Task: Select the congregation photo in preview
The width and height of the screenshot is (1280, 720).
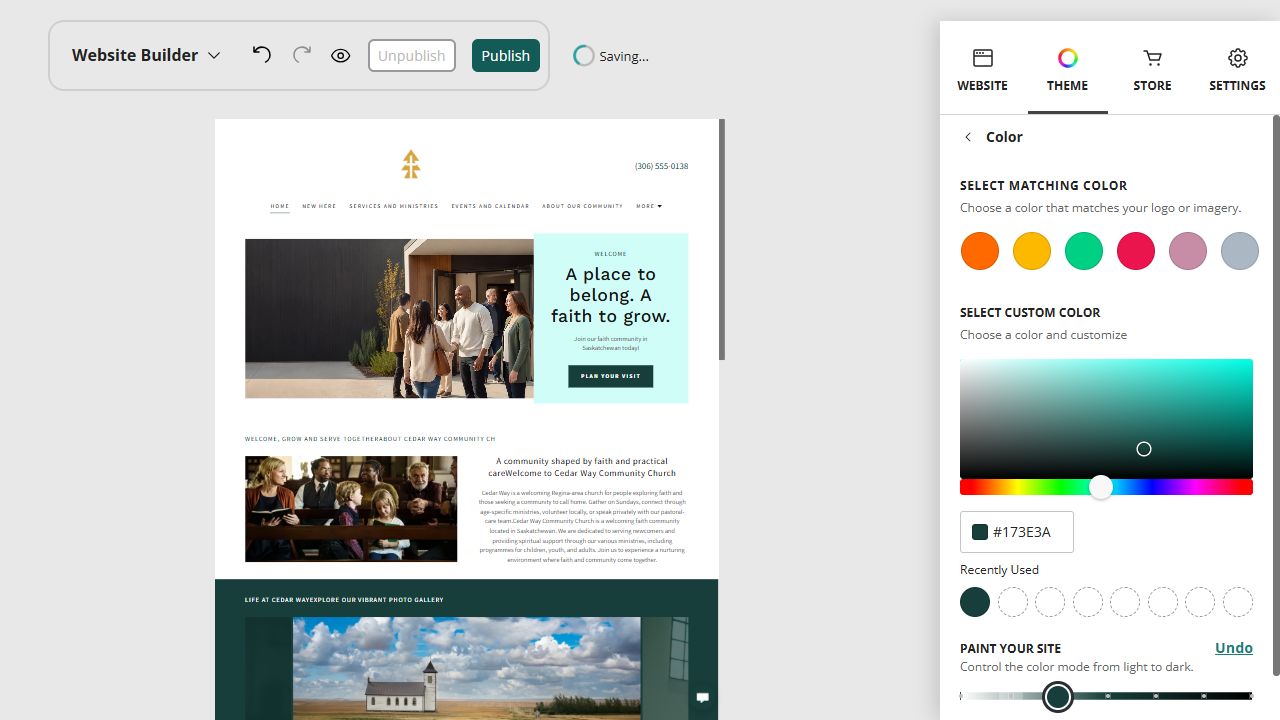Action: click(351, 509)
